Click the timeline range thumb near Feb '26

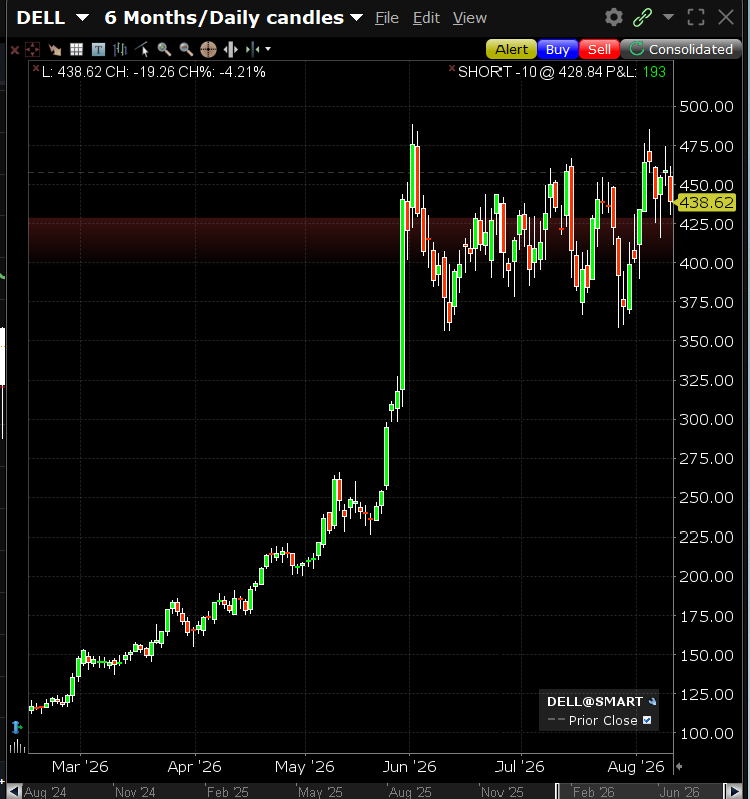557,791
